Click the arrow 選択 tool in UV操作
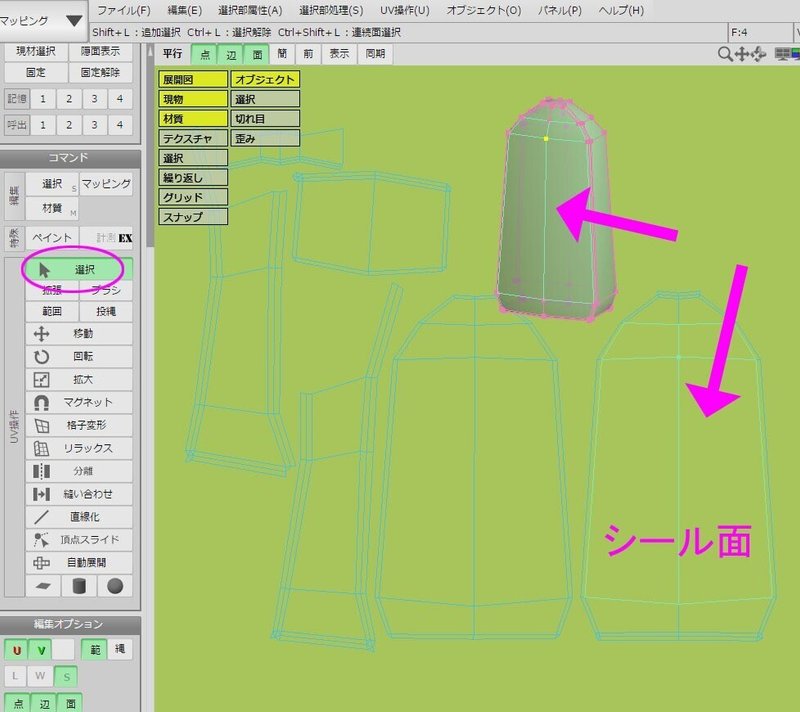This screenshot has height=712, width=800. coord(79,270)
